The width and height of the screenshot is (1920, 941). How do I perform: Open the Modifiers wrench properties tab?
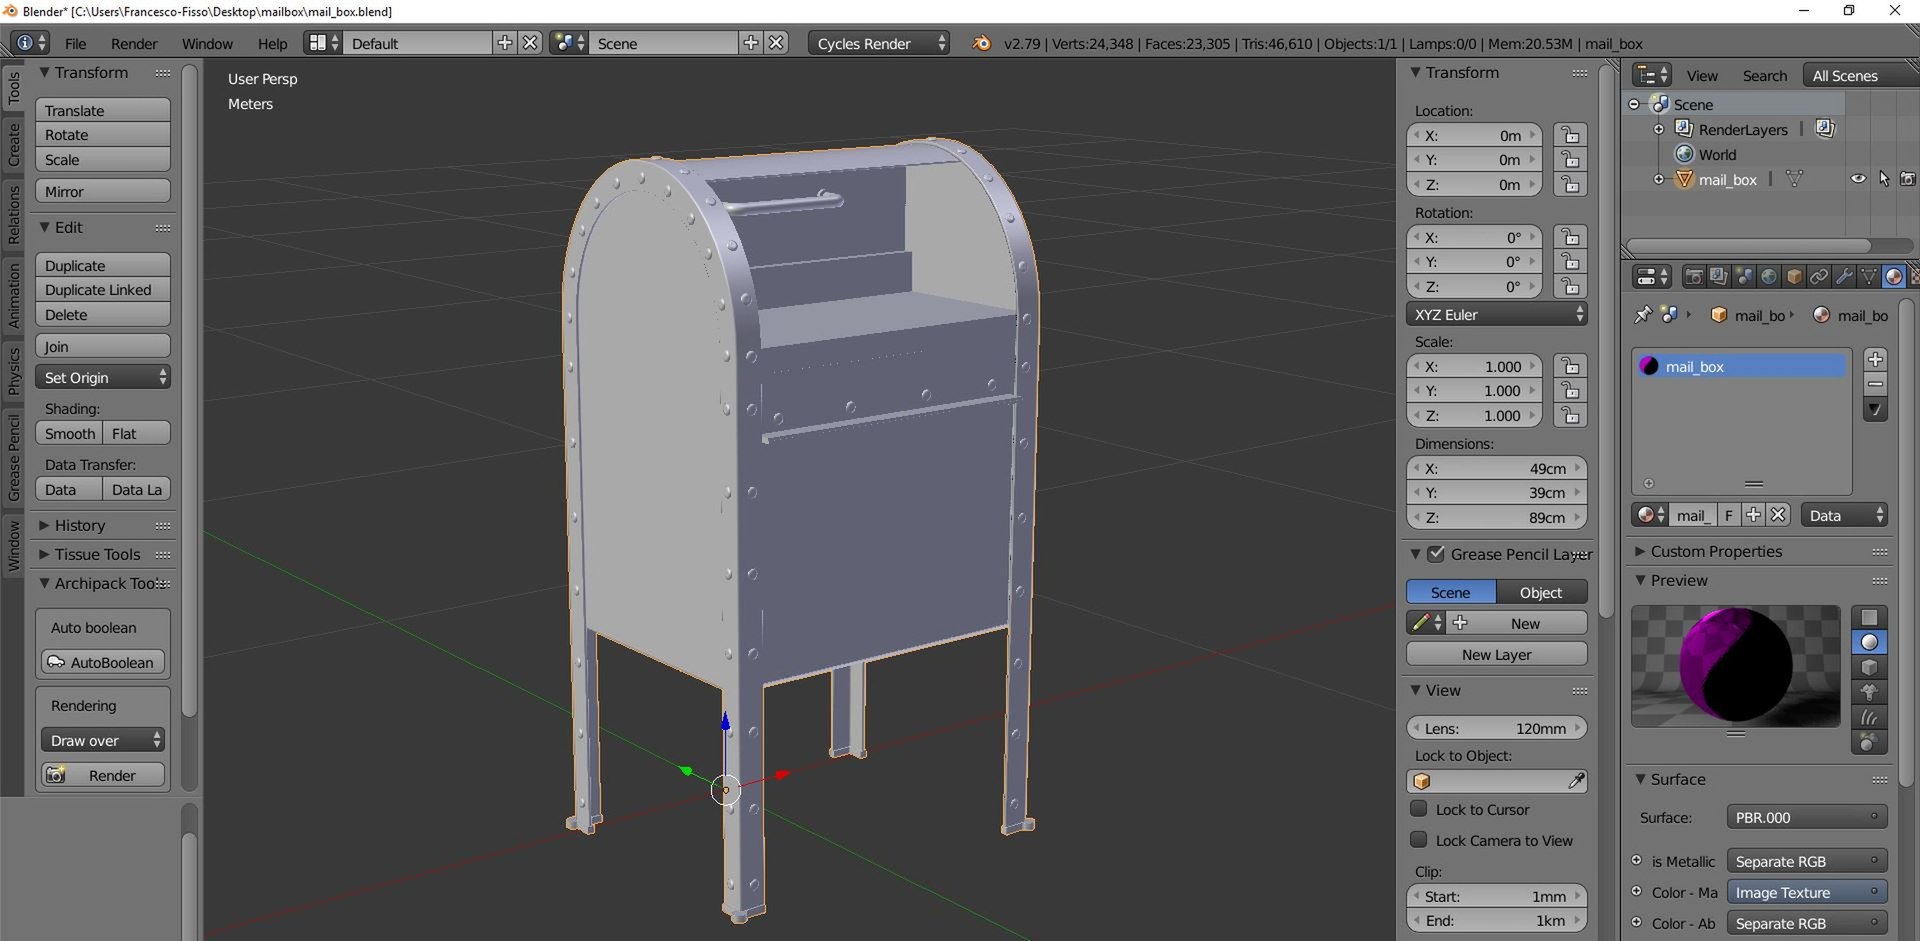point(1844,277)
